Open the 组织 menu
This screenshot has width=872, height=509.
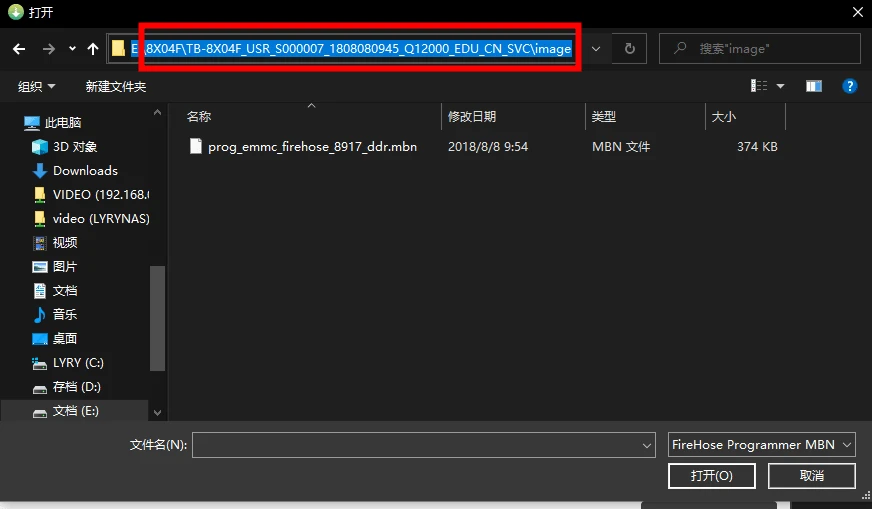pyautogui.click(x=37, y=87)
